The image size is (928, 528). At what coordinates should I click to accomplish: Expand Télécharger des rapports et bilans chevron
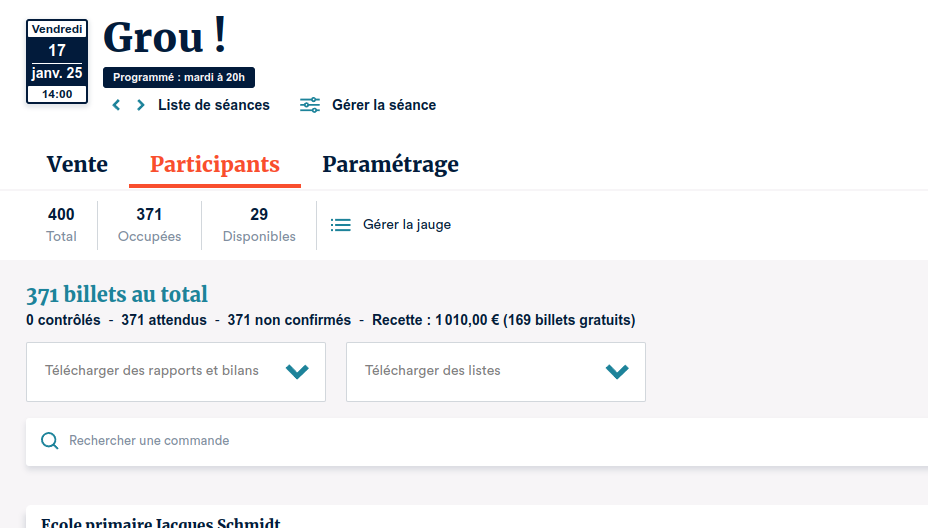[x=297, y=372]
